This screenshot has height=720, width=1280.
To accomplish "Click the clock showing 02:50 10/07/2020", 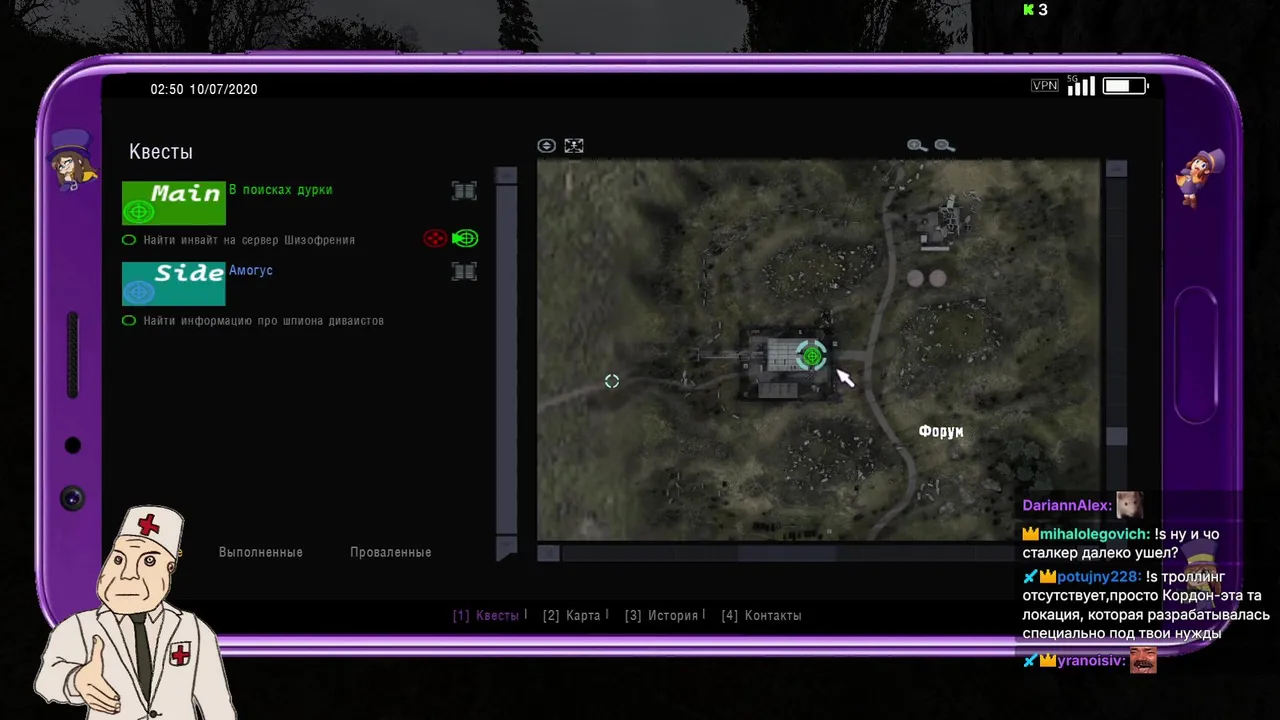I will pos(204,89).
